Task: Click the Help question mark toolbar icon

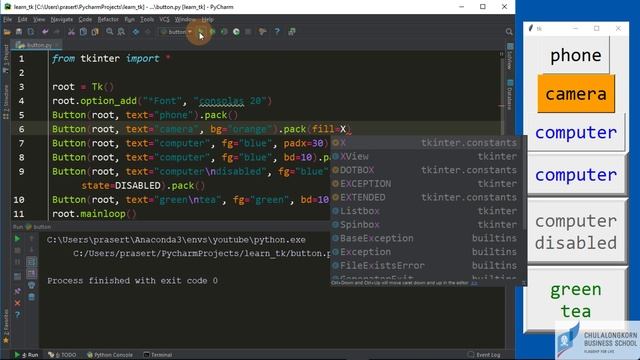Action: 277,32
